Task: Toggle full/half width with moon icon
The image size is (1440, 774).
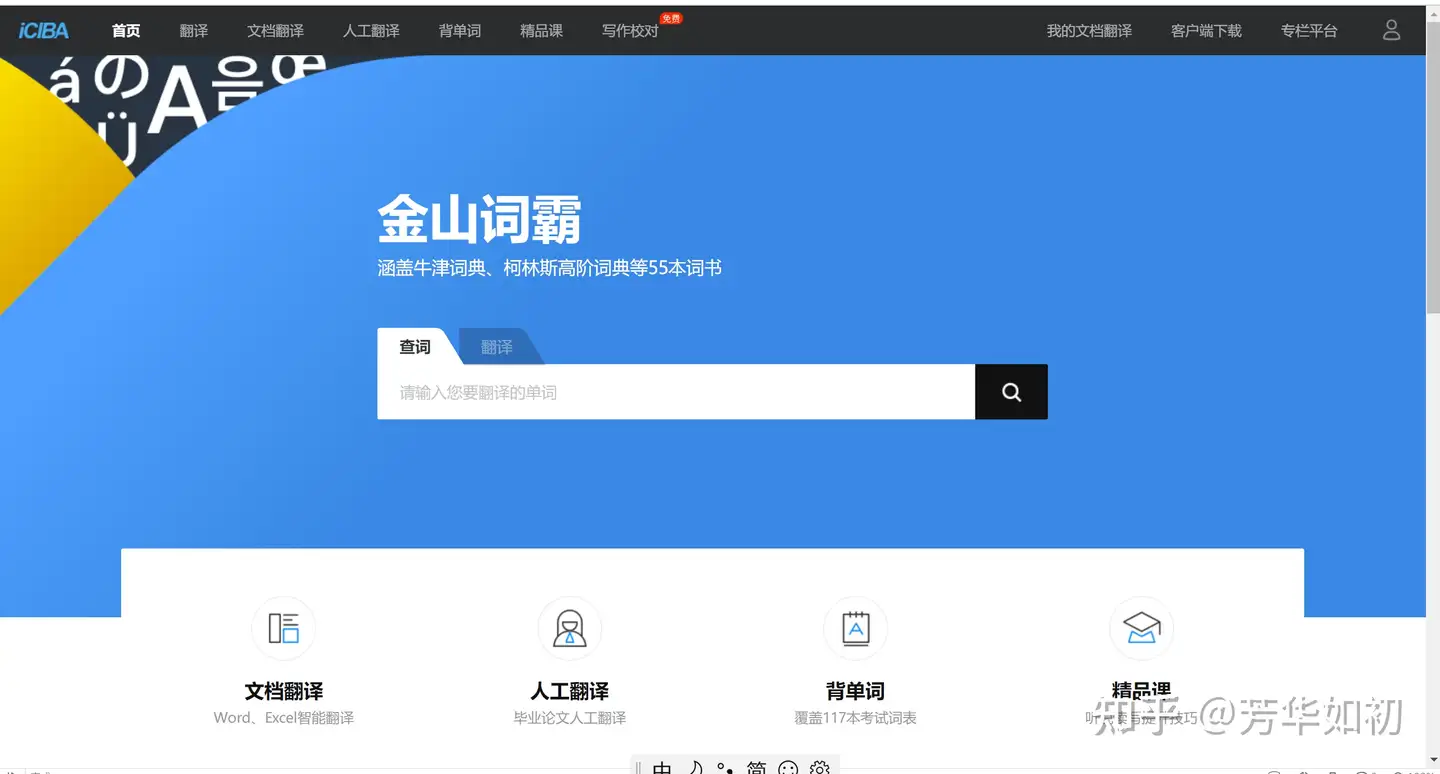Action: point(696,768)
